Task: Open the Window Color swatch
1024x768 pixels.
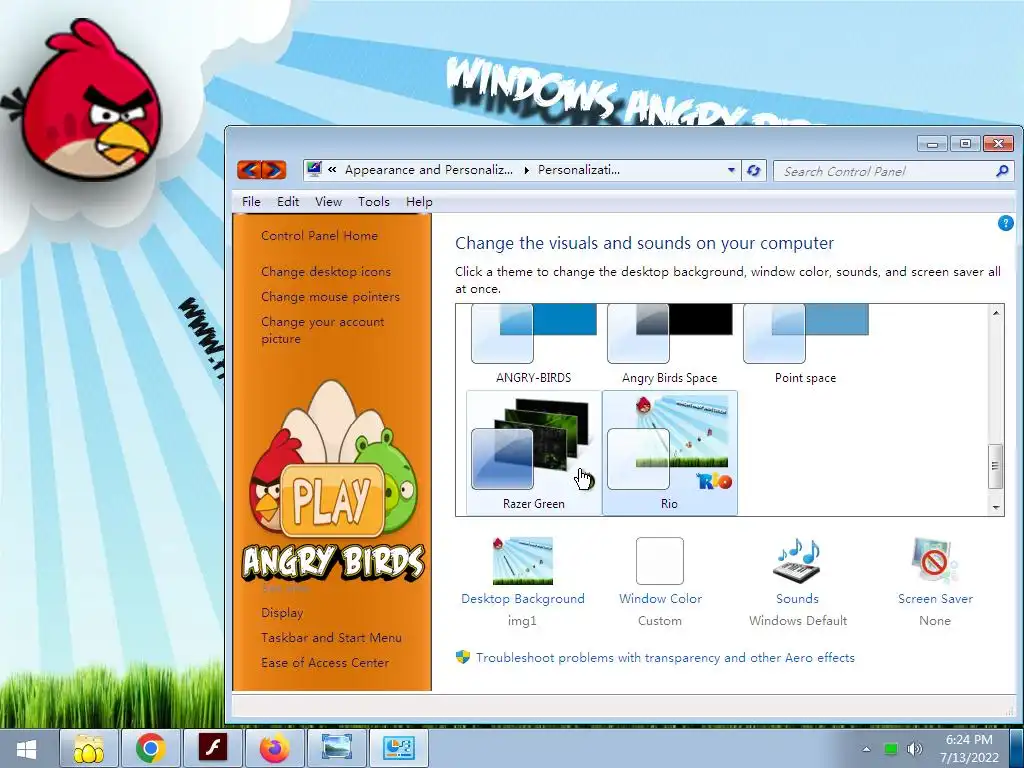Action: 660,560
